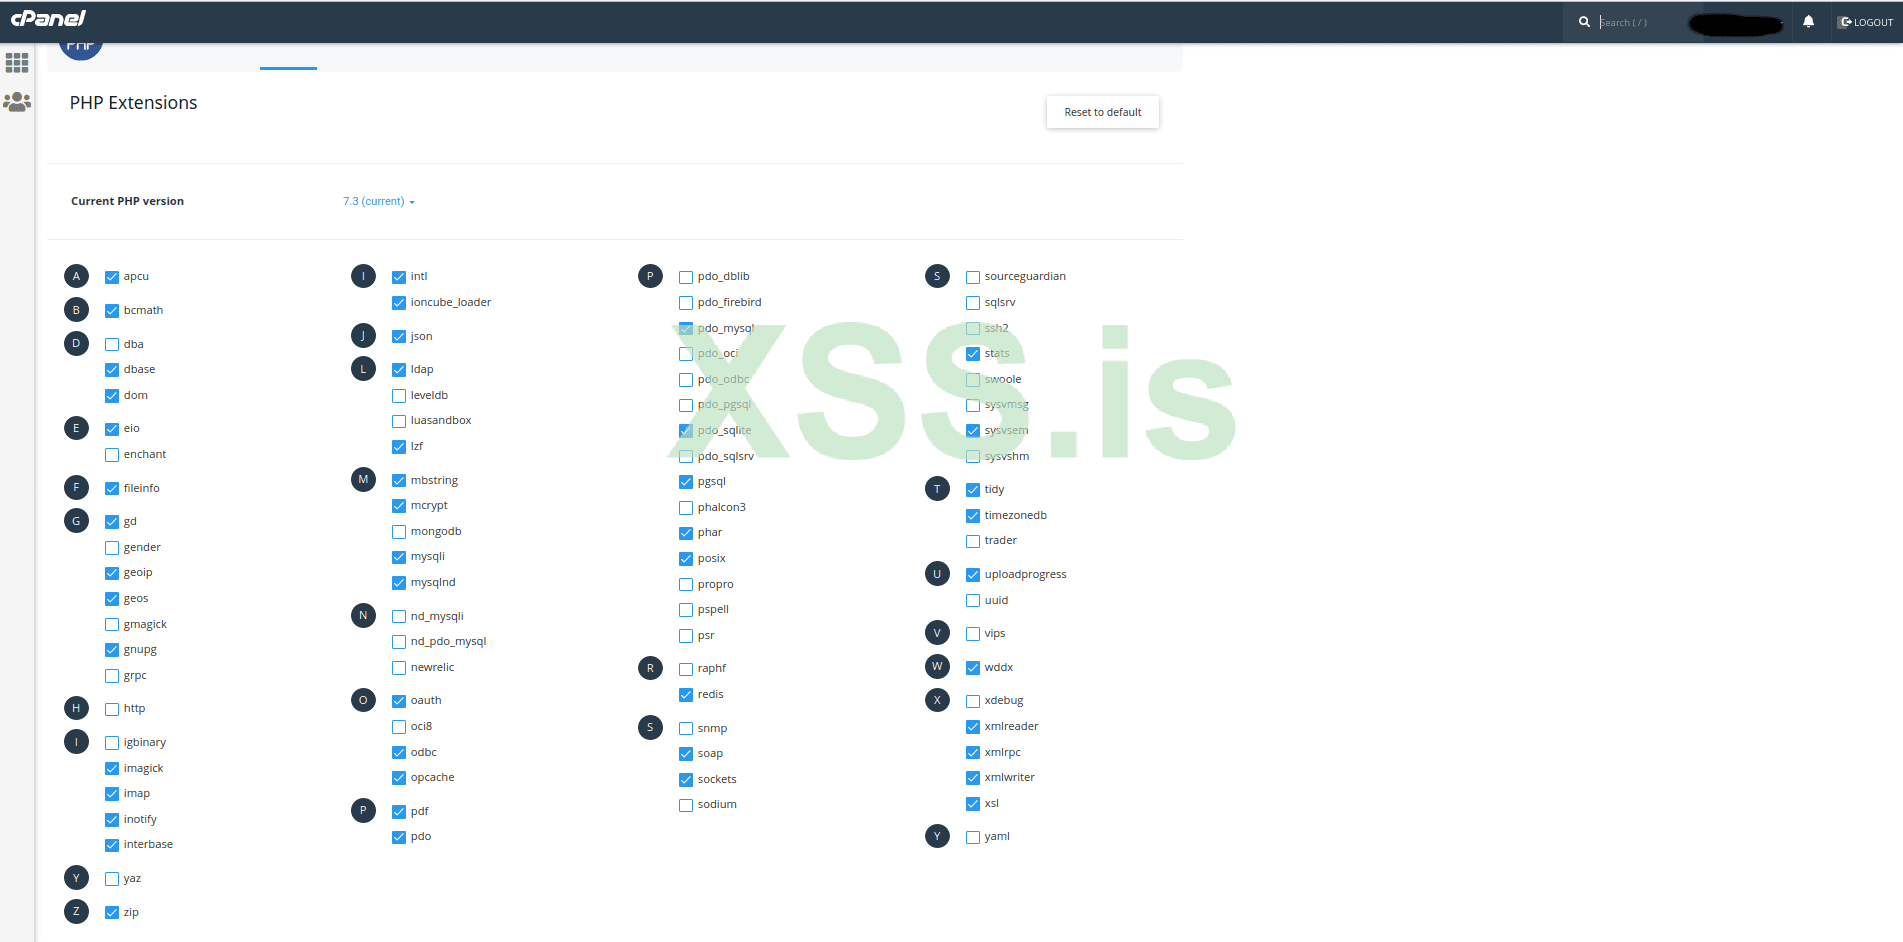Uncheck the interbase extension

coord(112,845)
